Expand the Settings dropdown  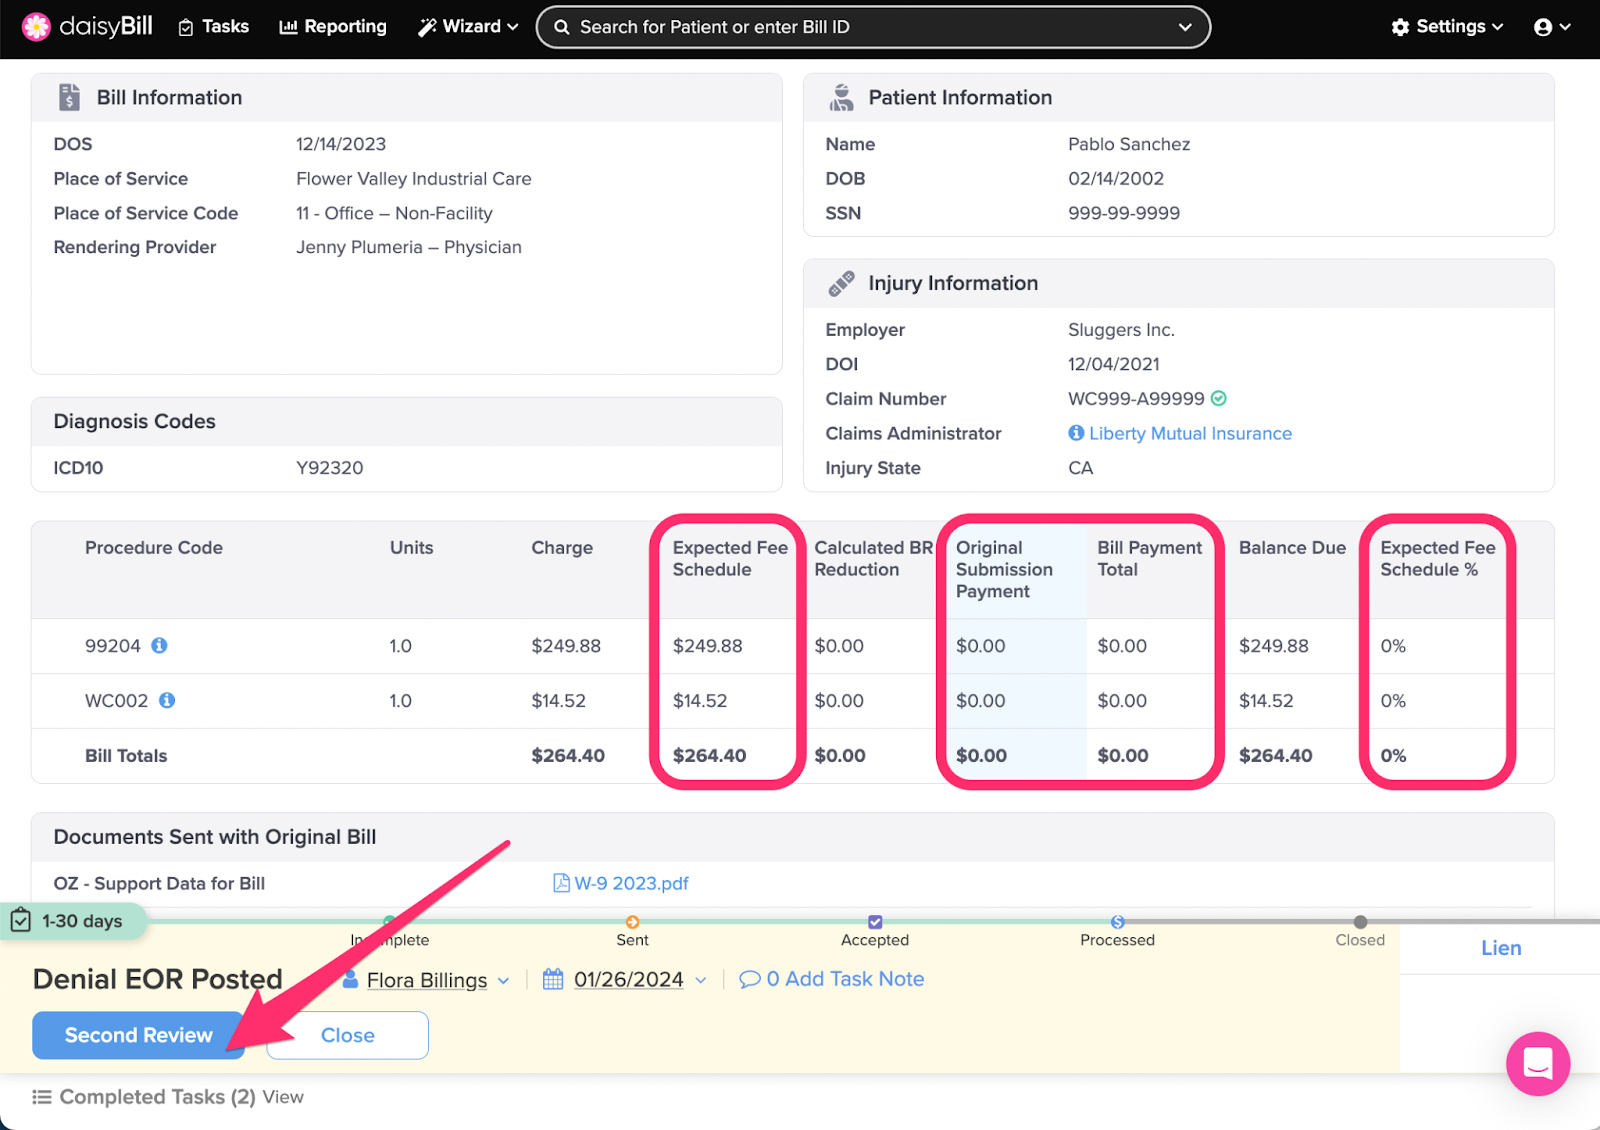pos(1446,27)
